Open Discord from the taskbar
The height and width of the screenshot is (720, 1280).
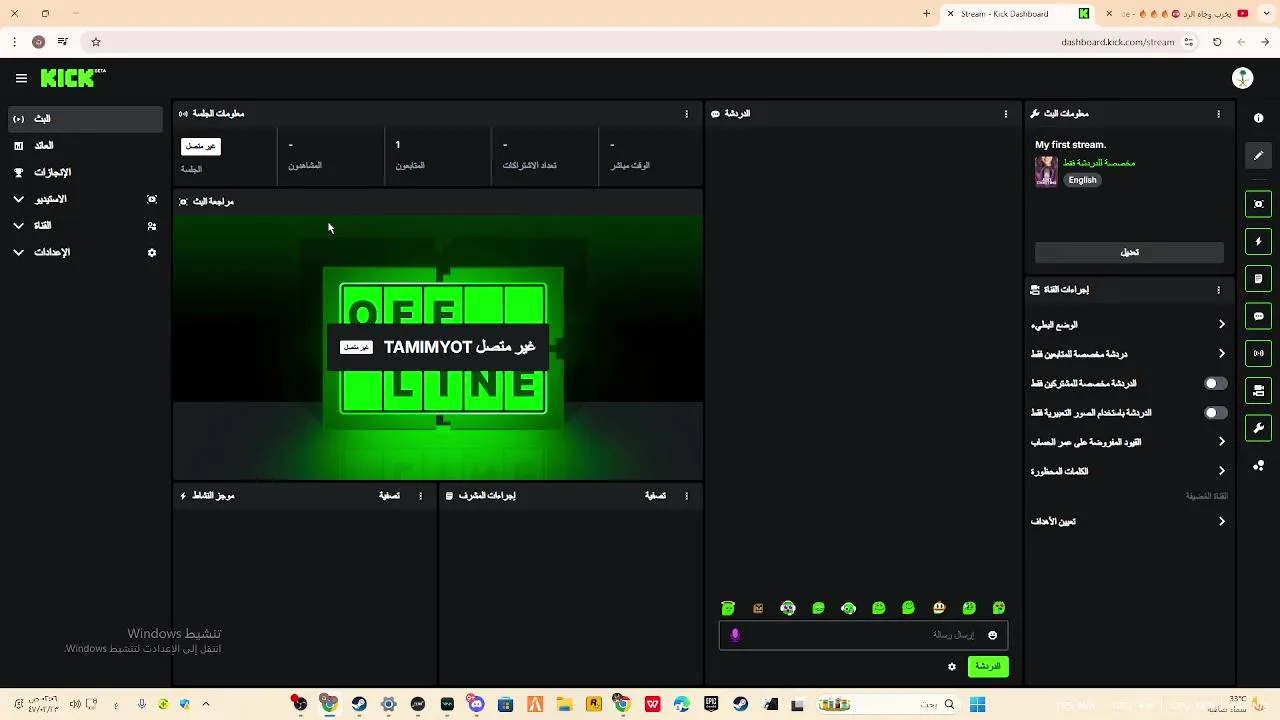coord(476,704)
